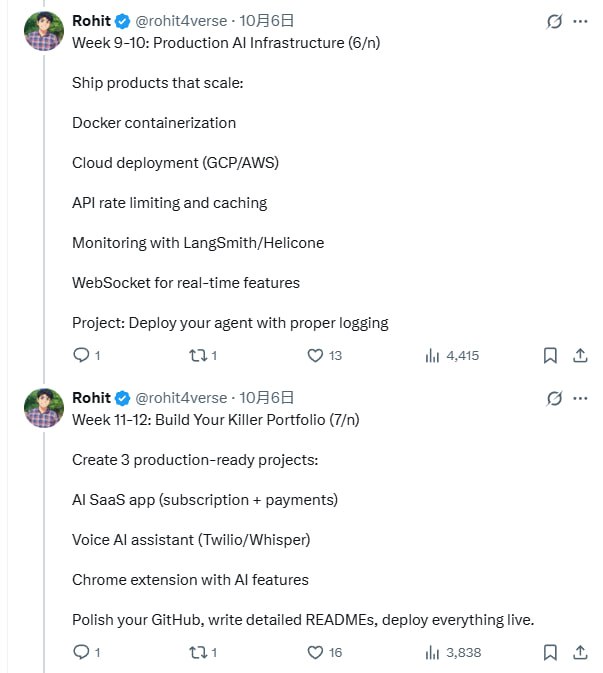Click Rohit's avatar on the second tweet
Screen dimensions: 603x673
(x=44, y=408)
